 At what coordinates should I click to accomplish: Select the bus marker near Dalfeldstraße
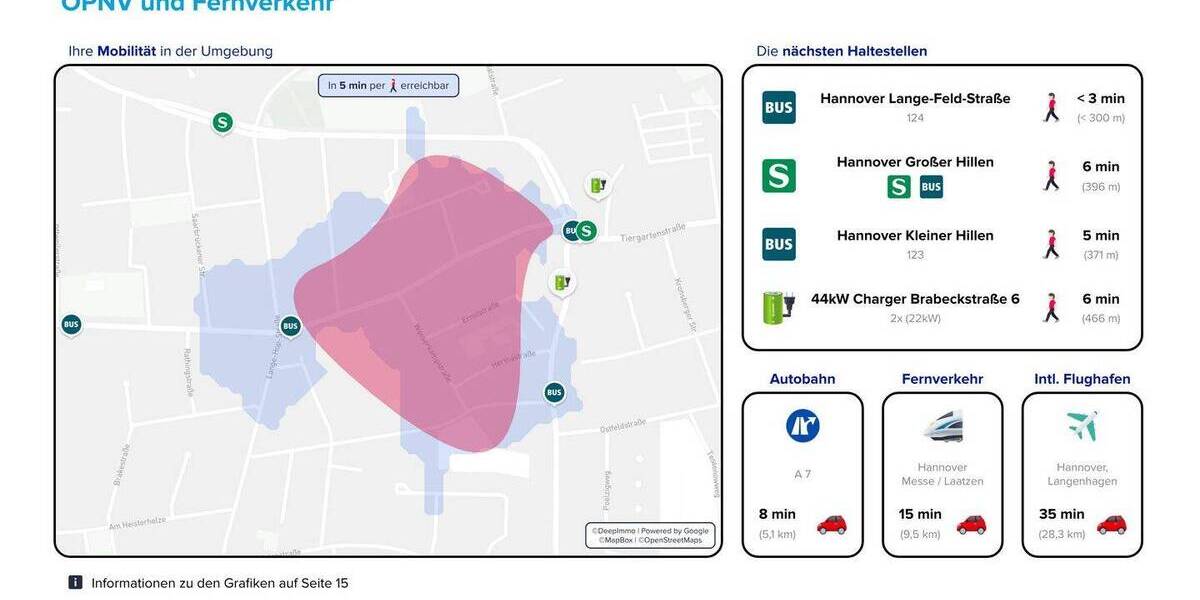coord(554,393)
